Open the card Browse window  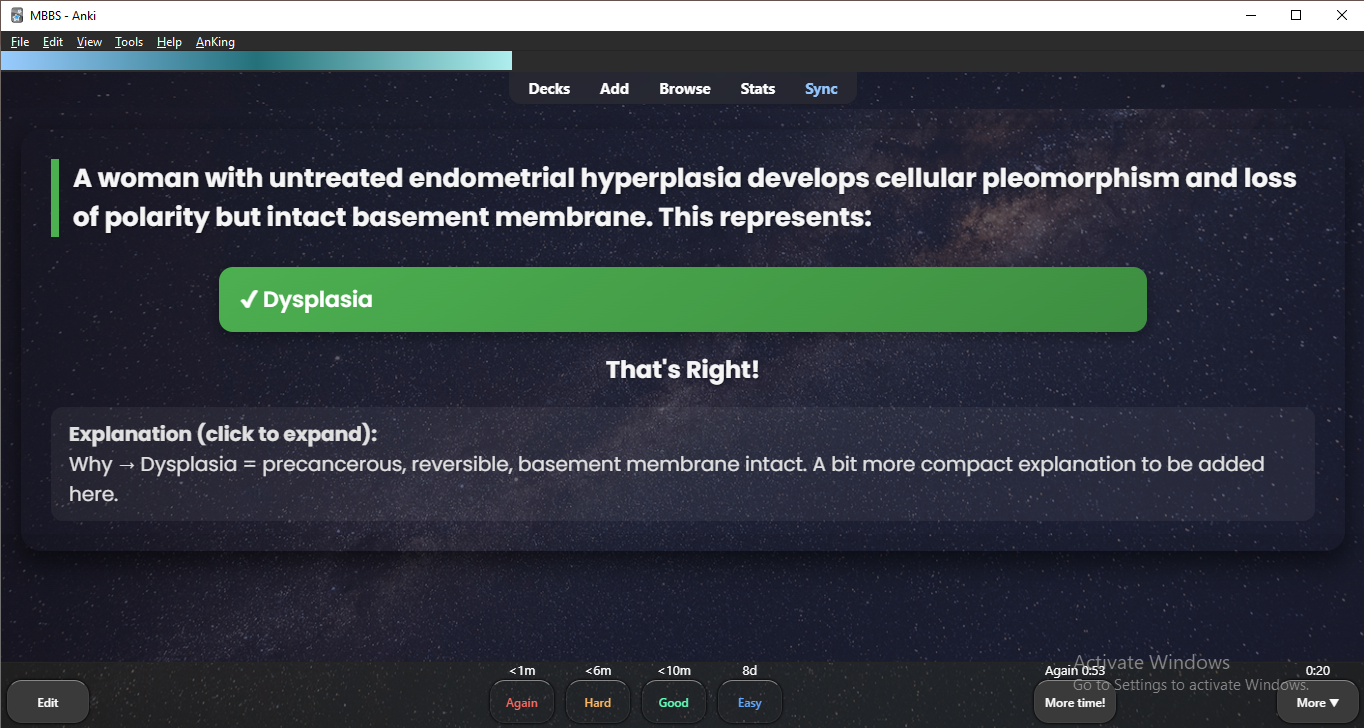[x=685, y=89]
